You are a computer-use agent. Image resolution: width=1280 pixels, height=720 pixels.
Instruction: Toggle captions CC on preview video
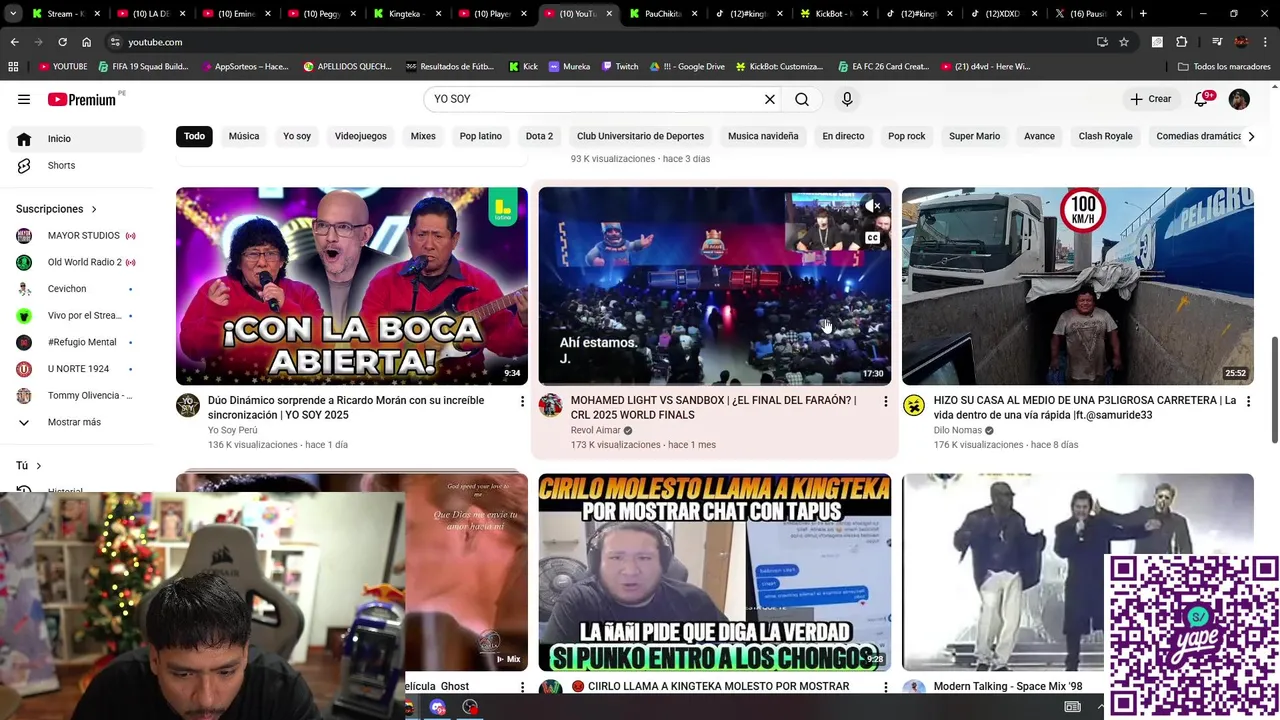pos(873,238)
